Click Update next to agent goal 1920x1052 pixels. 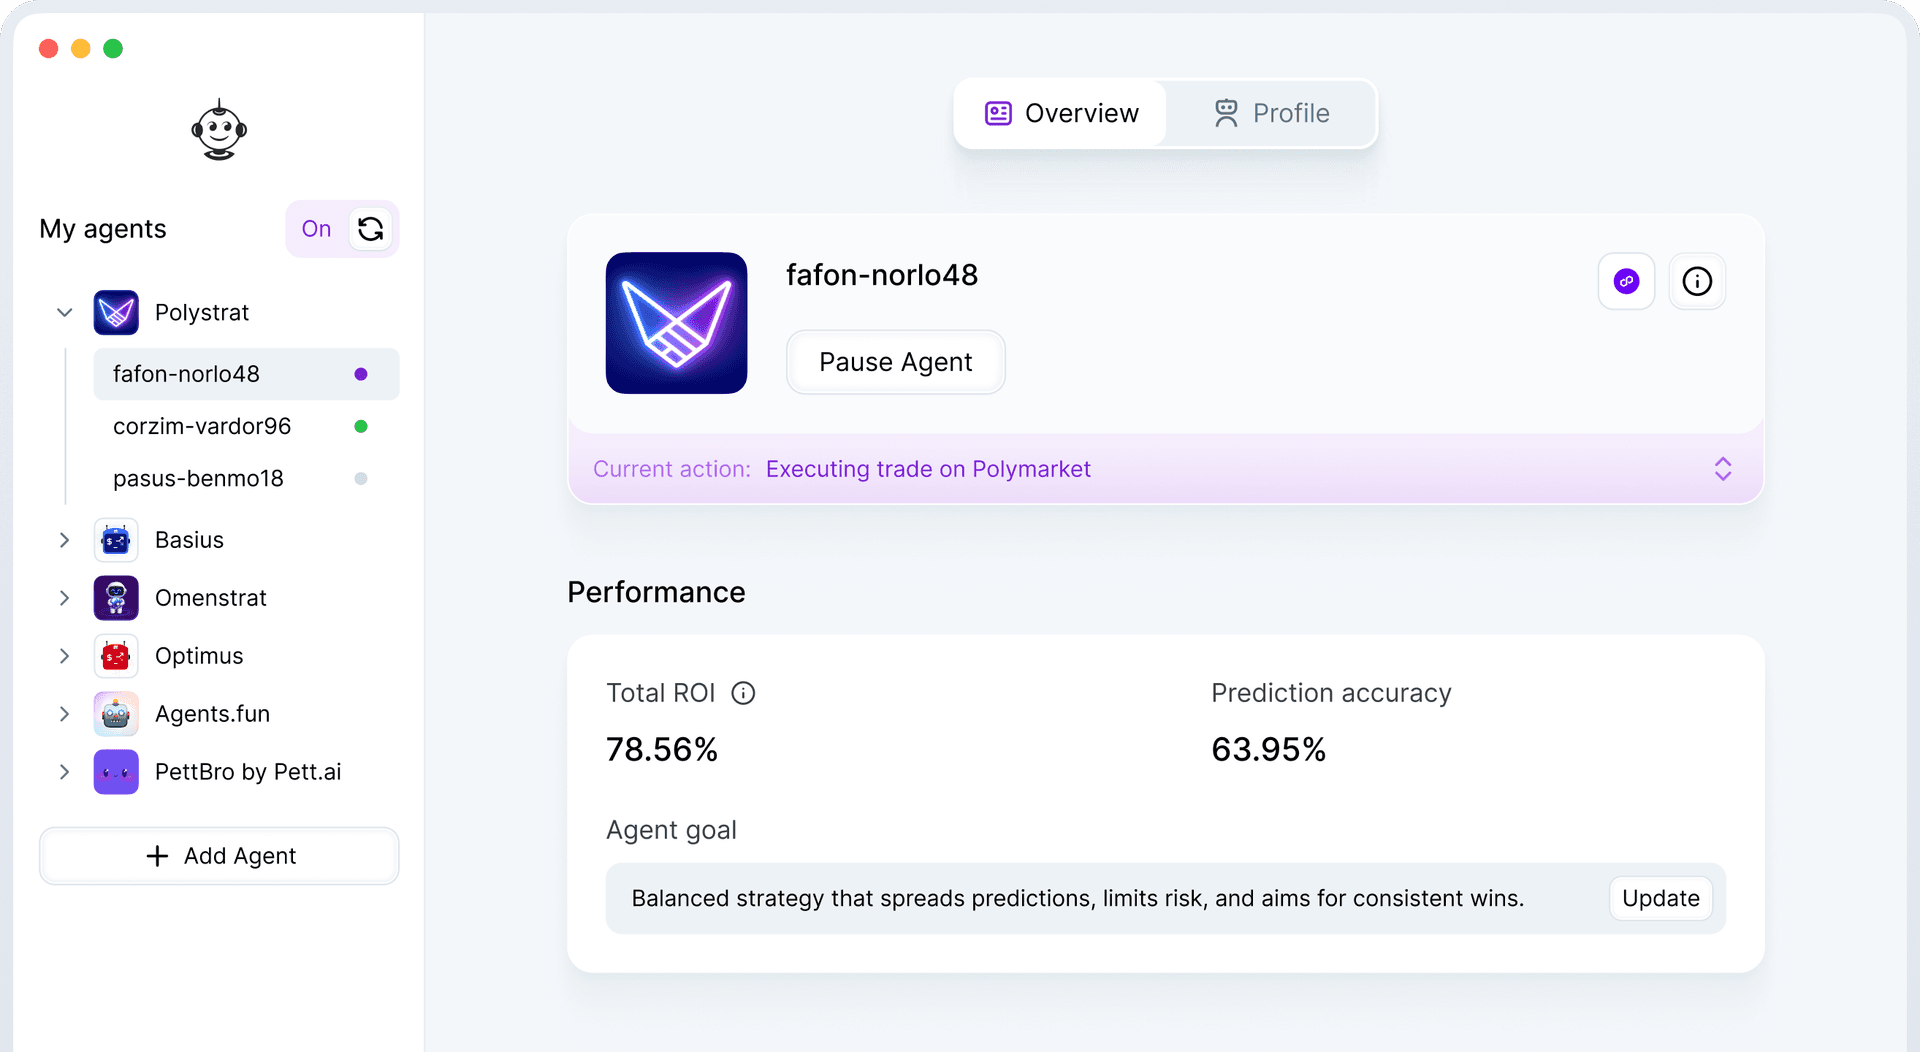pos(1660,898)
